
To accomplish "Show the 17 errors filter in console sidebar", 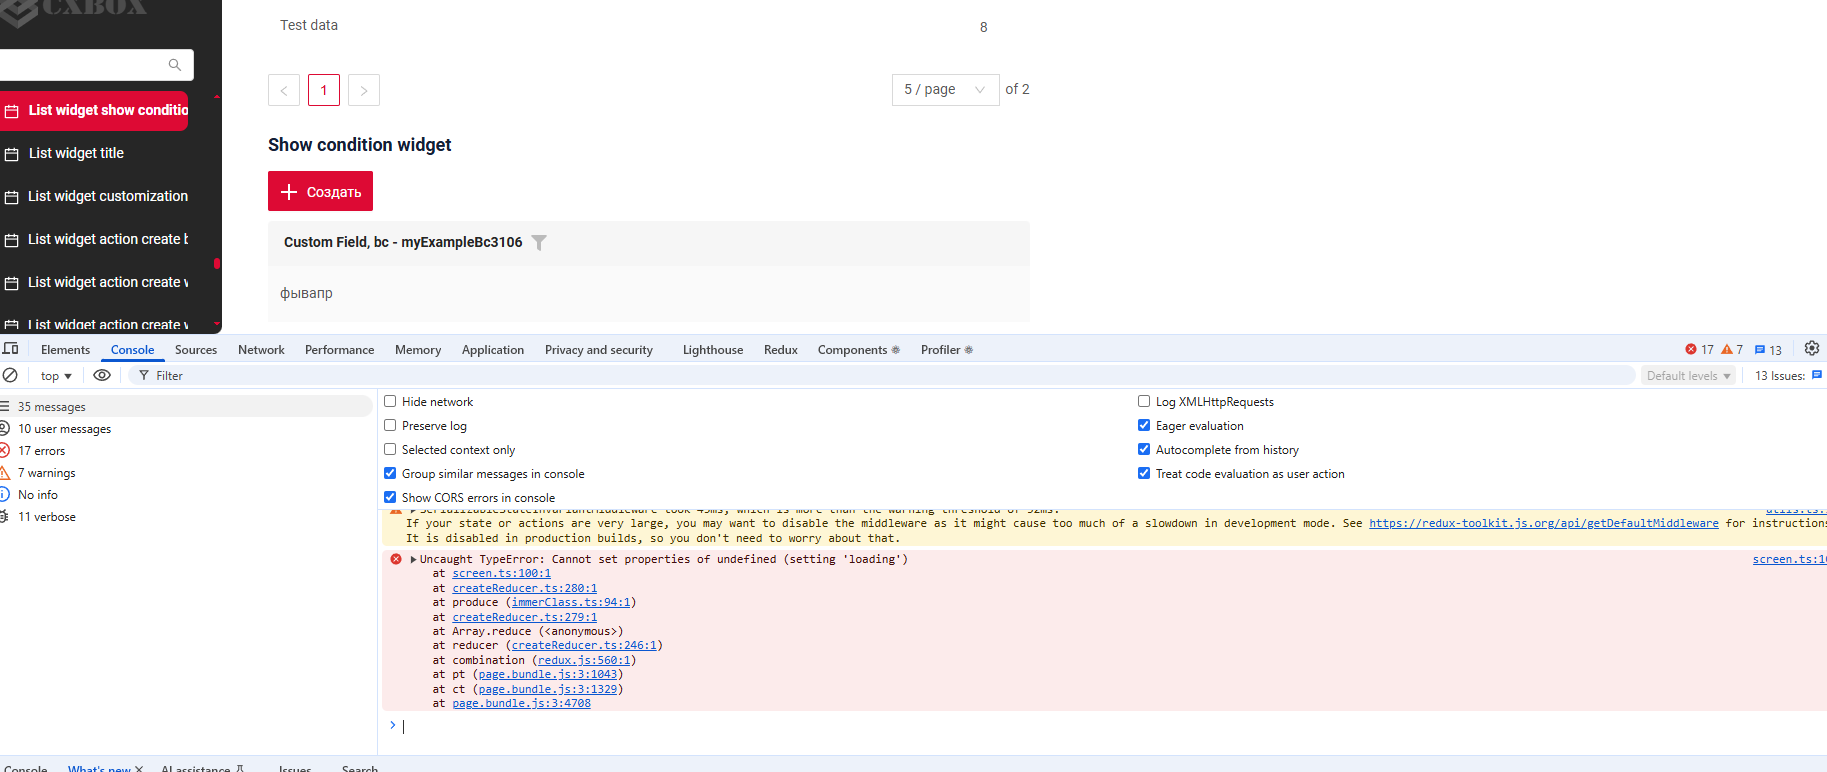I will point(186,451).
